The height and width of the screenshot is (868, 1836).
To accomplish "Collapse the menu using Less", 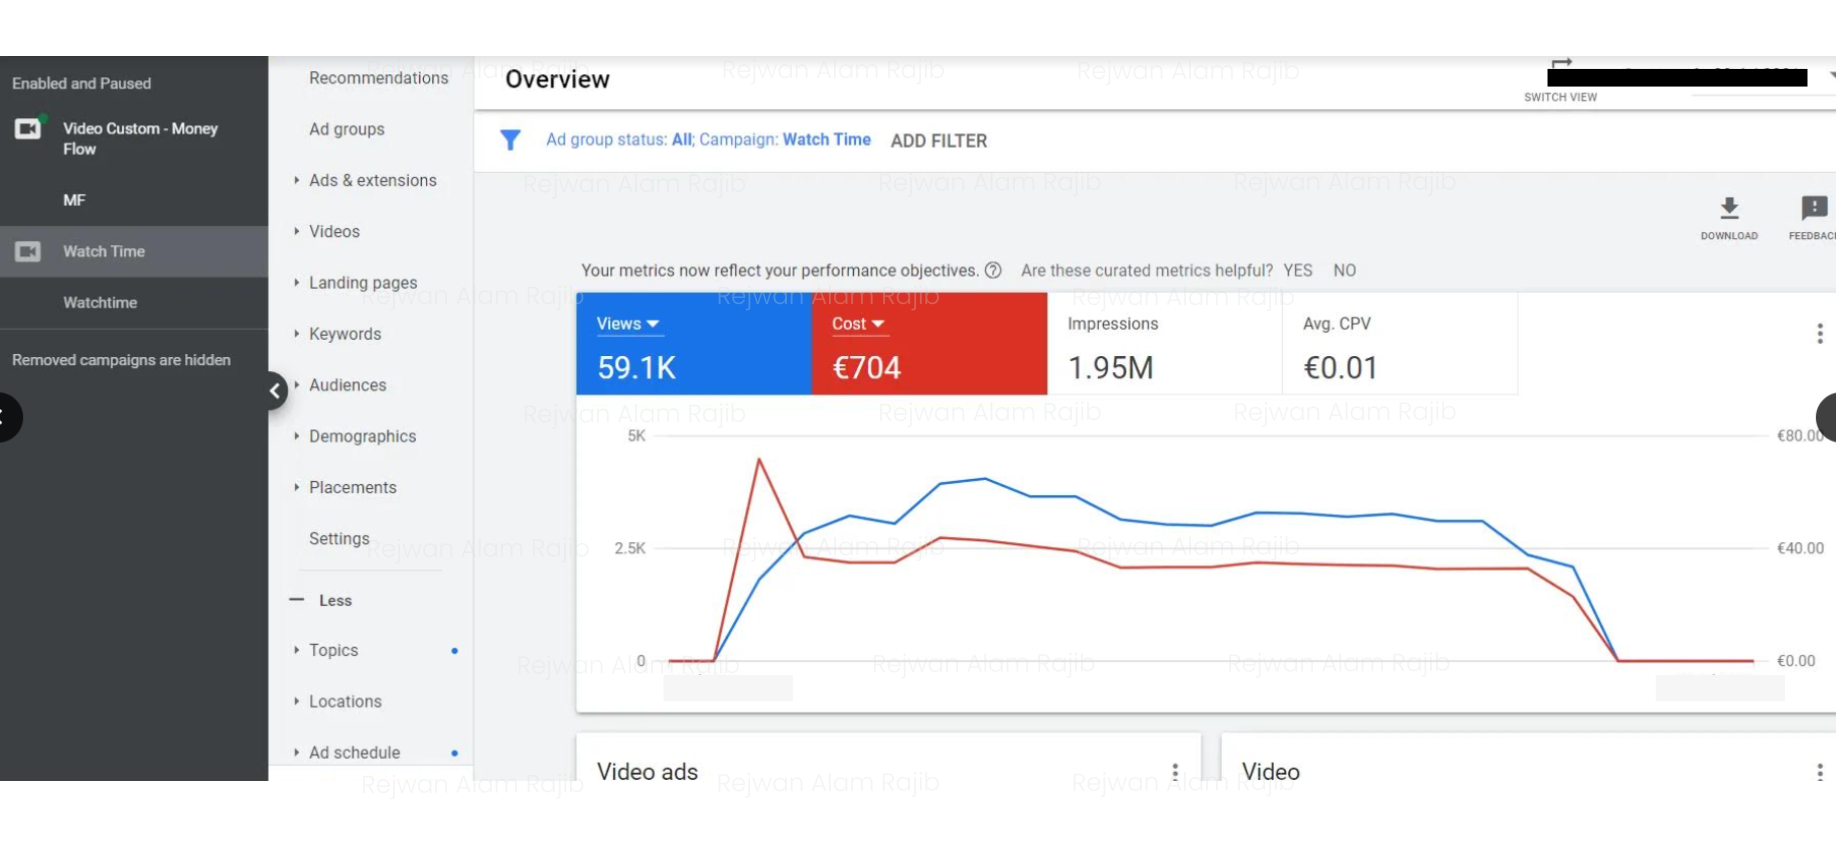I will coord(334,600).
